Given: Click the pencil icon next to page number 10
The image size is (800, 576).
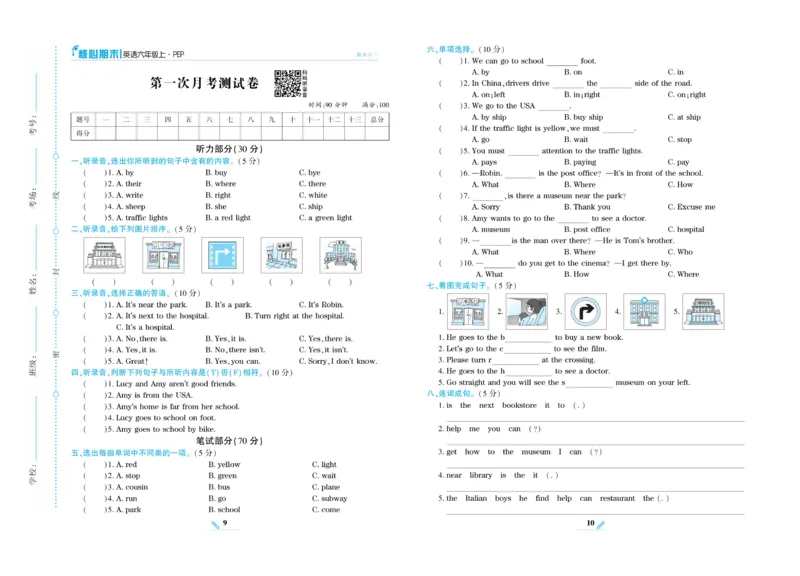Looking at the screenshot, I should point(601,524).
